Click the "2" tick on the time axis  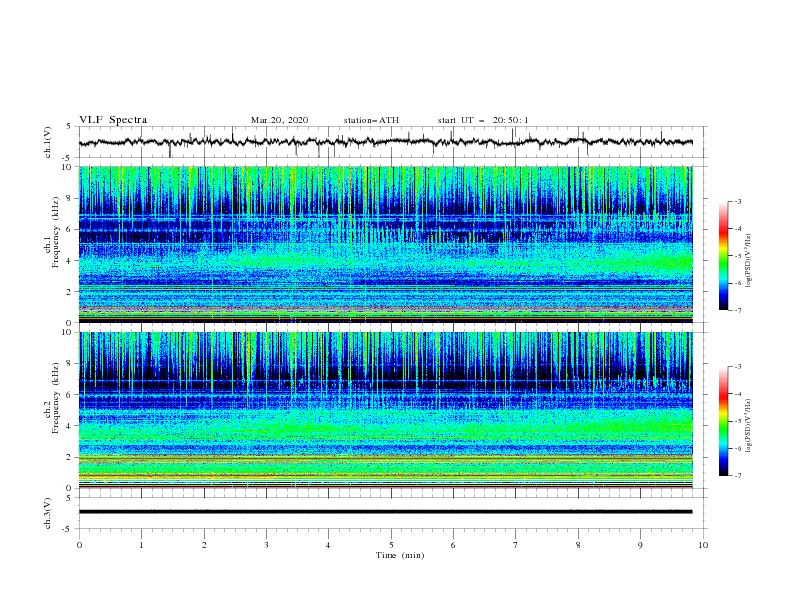204,545
